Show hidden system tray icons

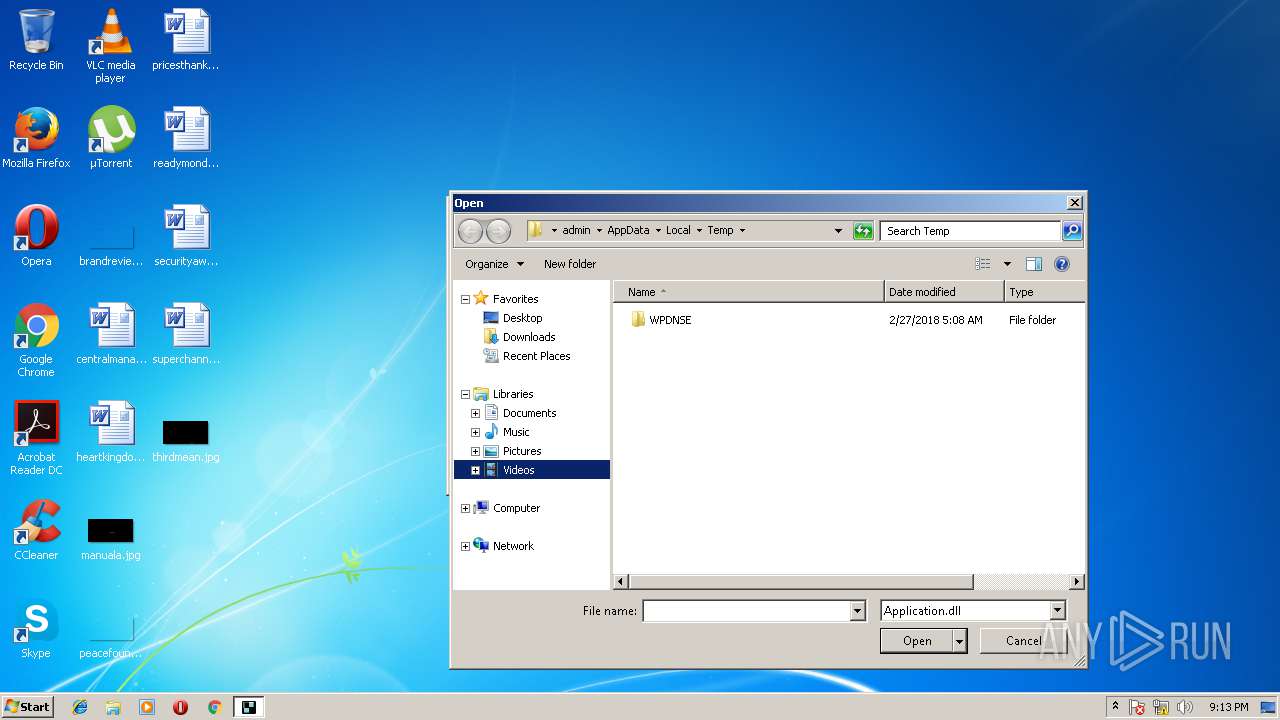coord(1116,707)
